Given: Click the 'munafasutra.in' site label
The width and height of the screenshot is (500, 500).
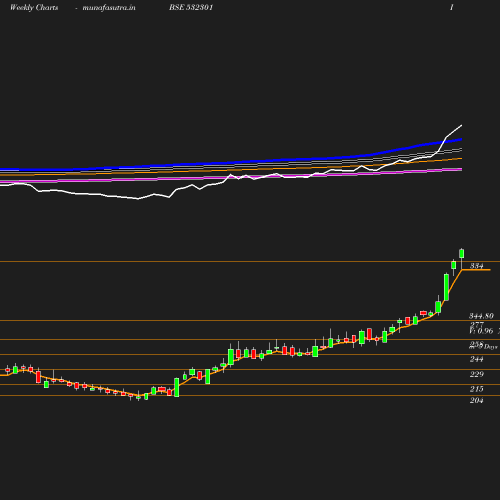Looking at the screenshot, I should point(109,7).
